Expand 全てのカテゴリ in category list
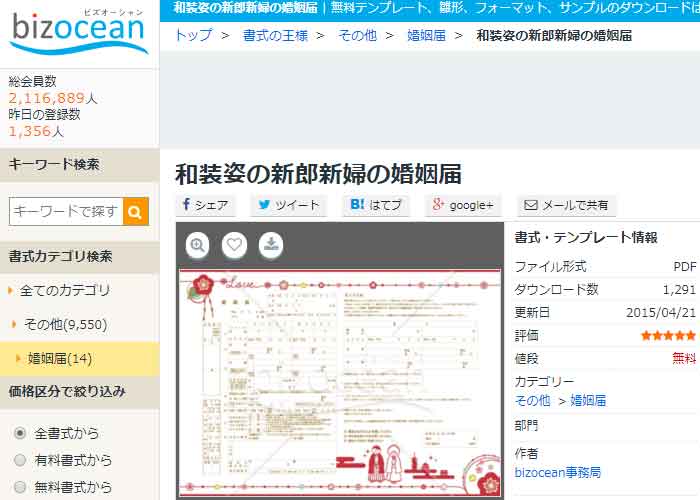Screen dimensions: 700x500 click(x=65, y=290)
